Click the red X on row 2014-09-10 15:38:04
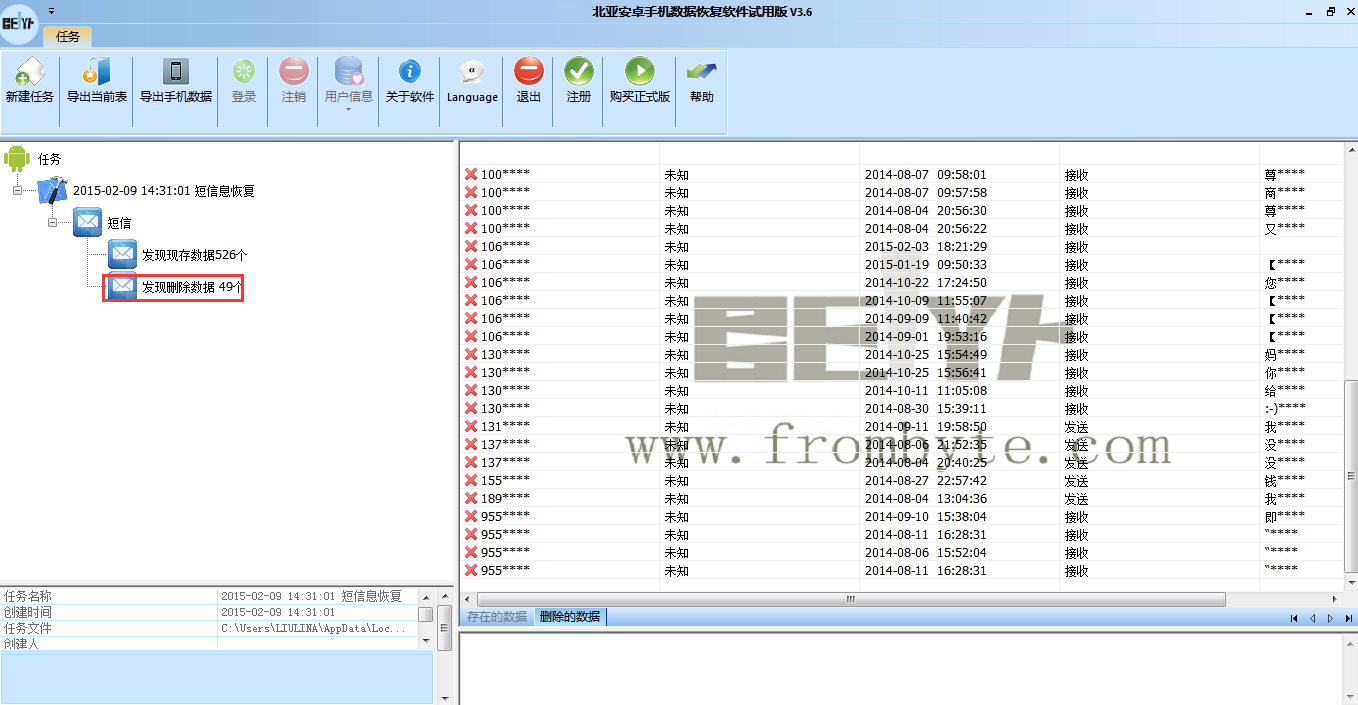The image size is (1358, 705). click(x=471, y=517)
